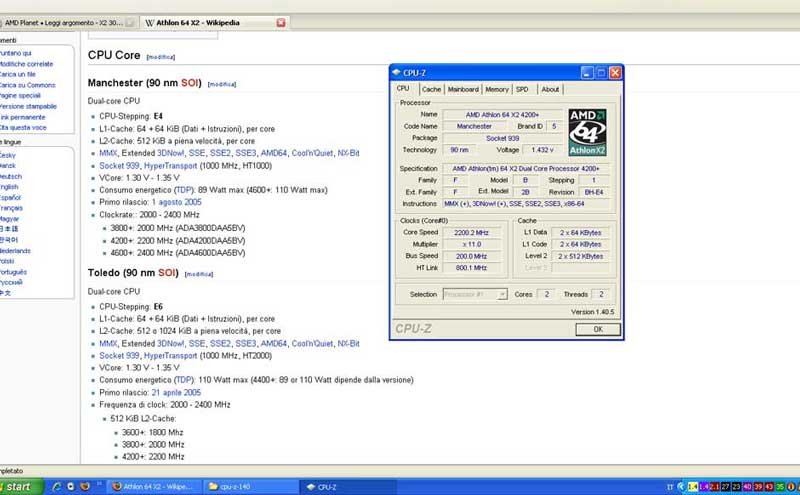The height and width of the screenshot is (495, 800).
Task: Close the CPU-Z window
Action: (615, 73)
